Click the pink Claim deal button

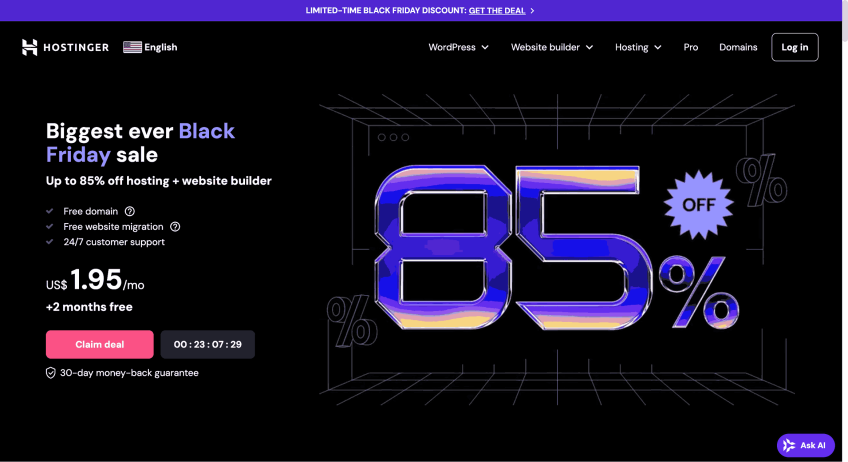click(x=100, y=344)
